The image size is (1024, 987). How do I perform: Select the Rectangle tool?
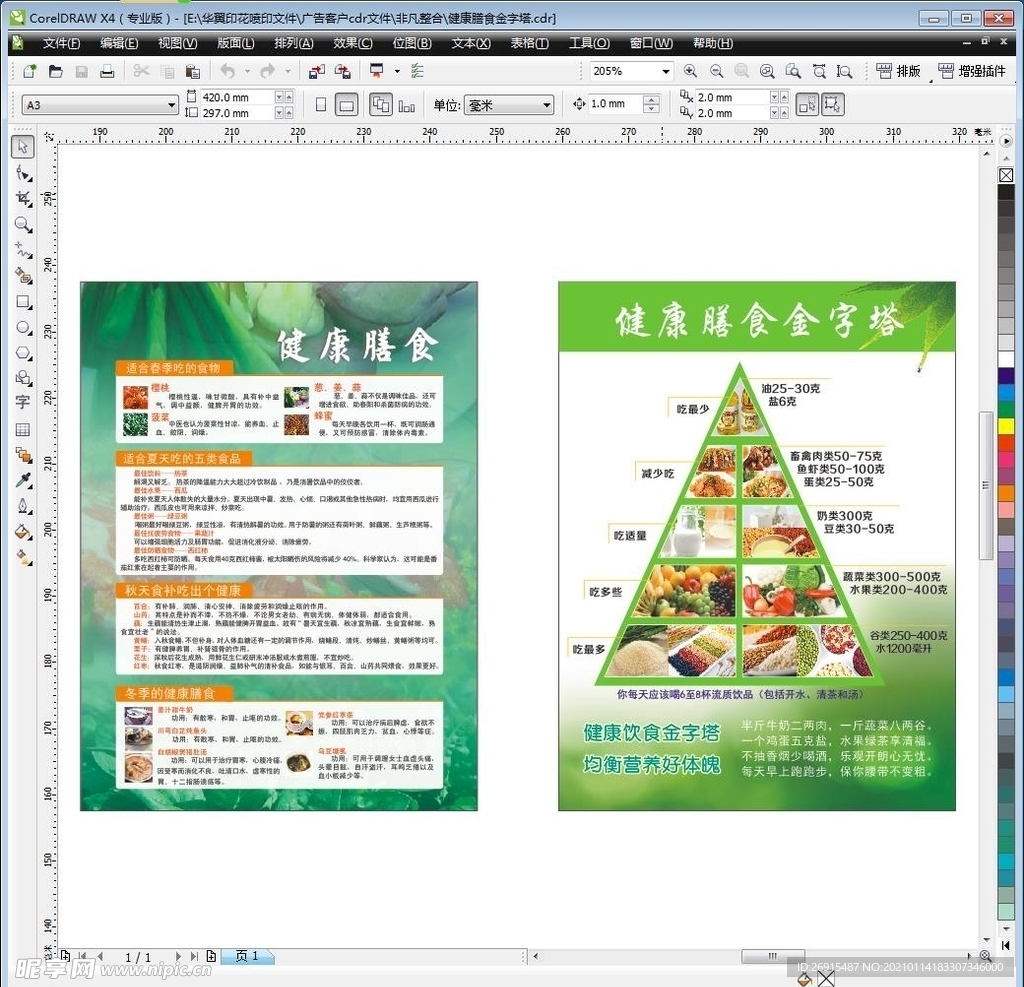[20, 301]
